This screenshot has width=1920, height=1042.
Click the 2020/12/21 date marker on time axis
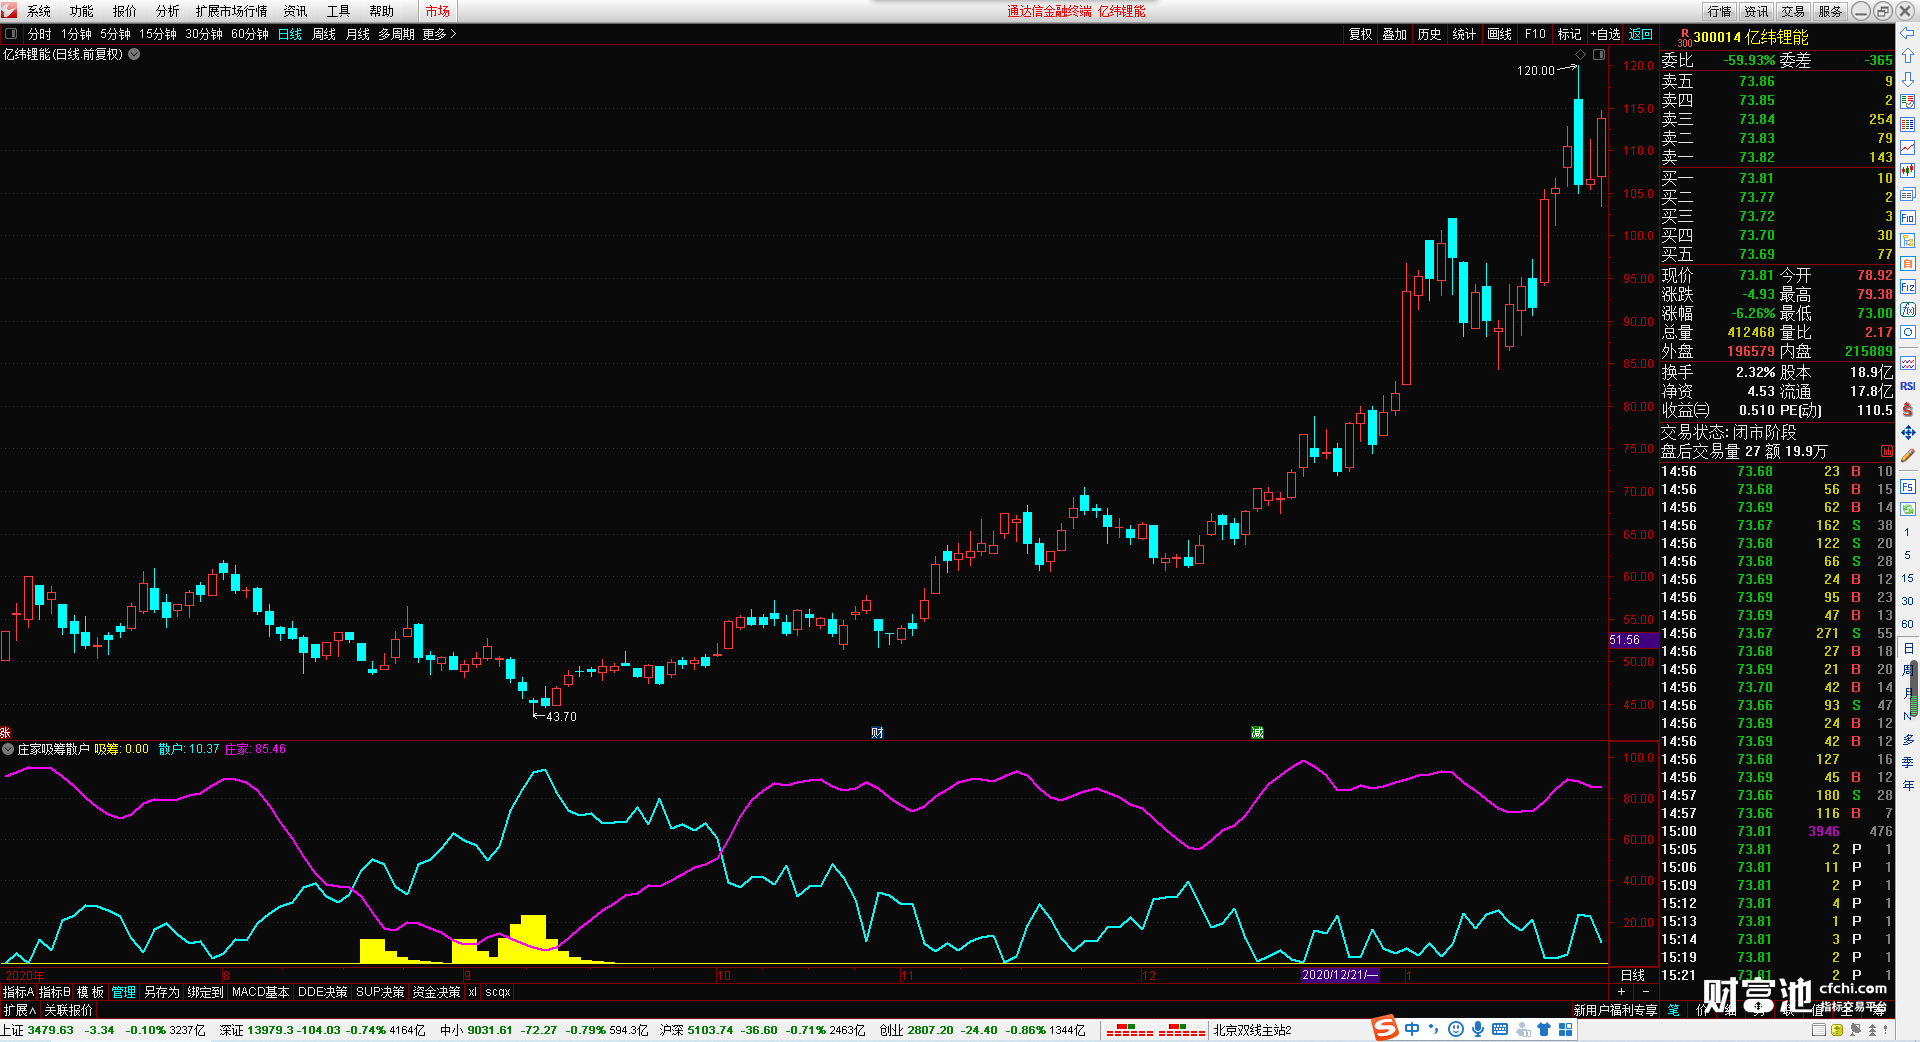tap(1340, 975)
